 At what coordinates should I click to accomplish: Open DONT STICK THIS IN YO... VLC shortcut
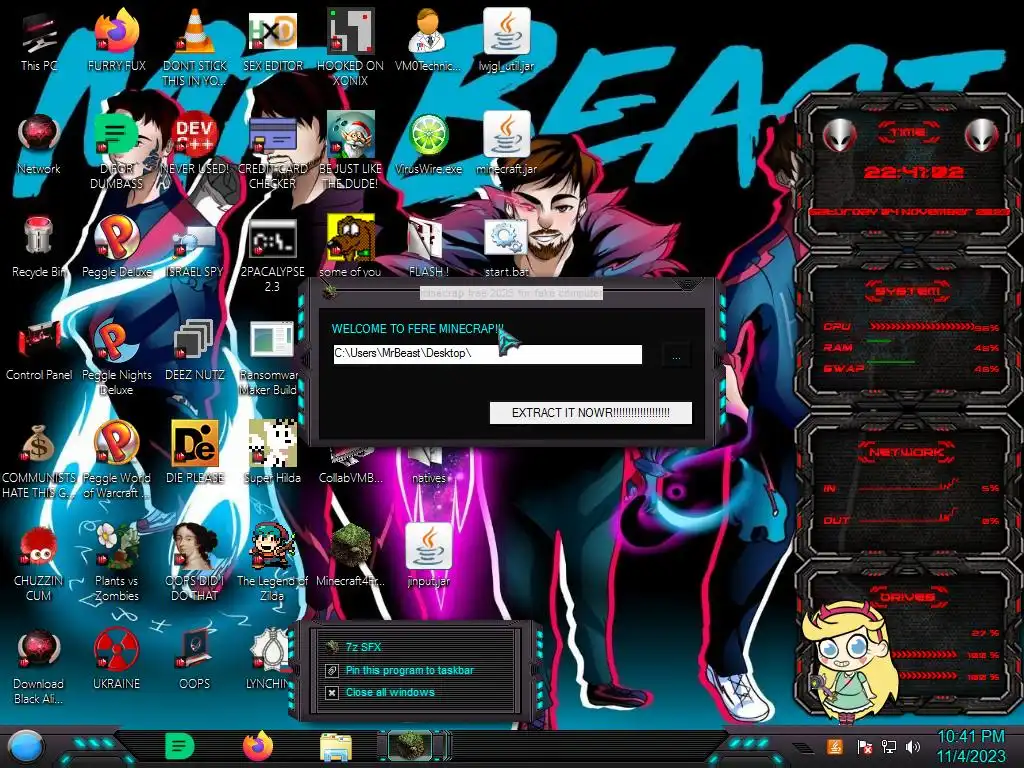click(195, 47)
